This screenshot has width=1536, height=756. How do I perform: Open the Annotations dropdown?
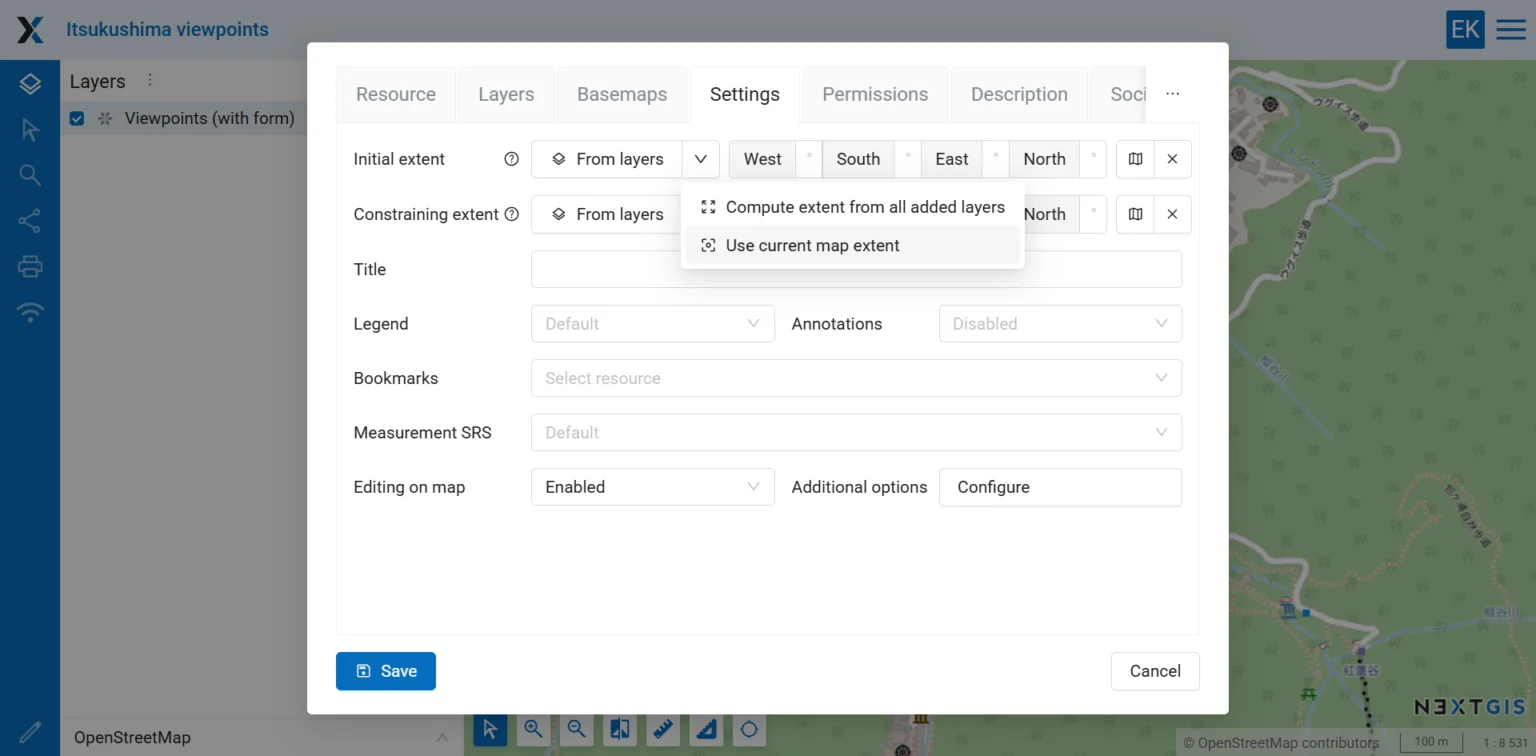(1060, 324)
